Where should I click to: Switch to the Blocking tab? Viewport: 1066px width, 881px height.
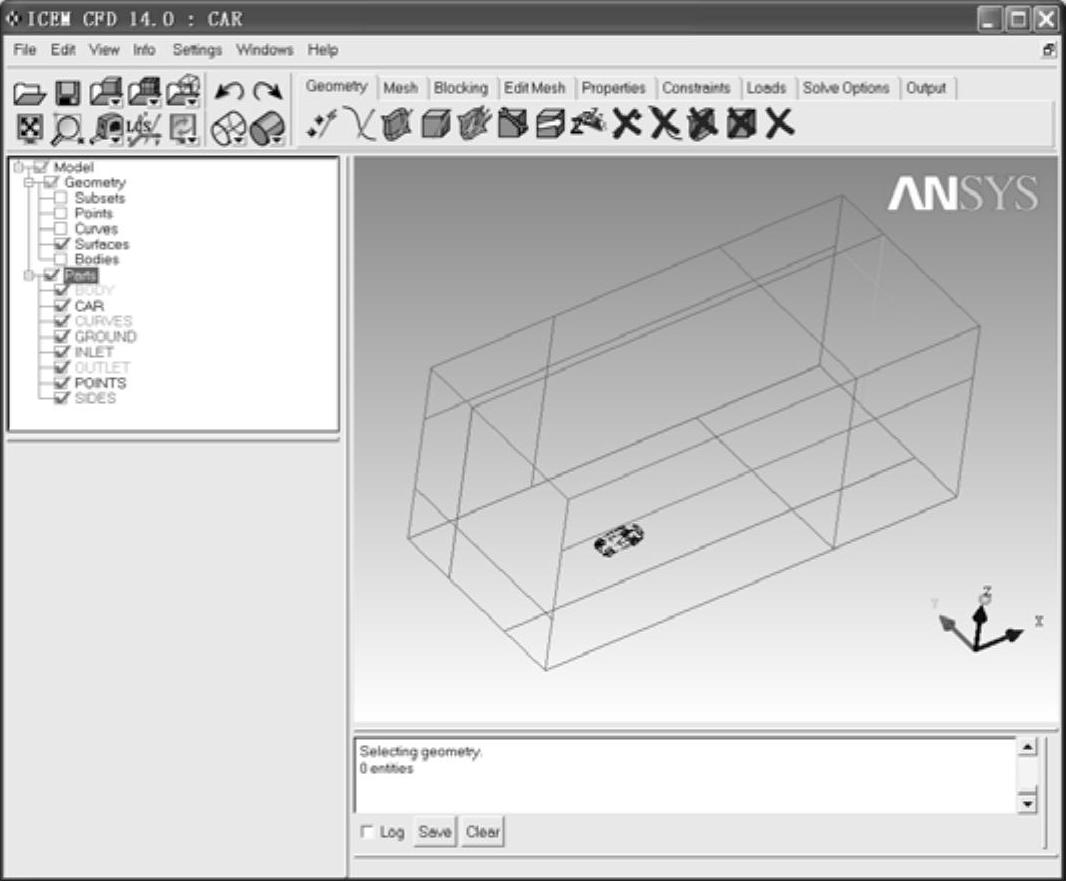click(x=461, y=88)
